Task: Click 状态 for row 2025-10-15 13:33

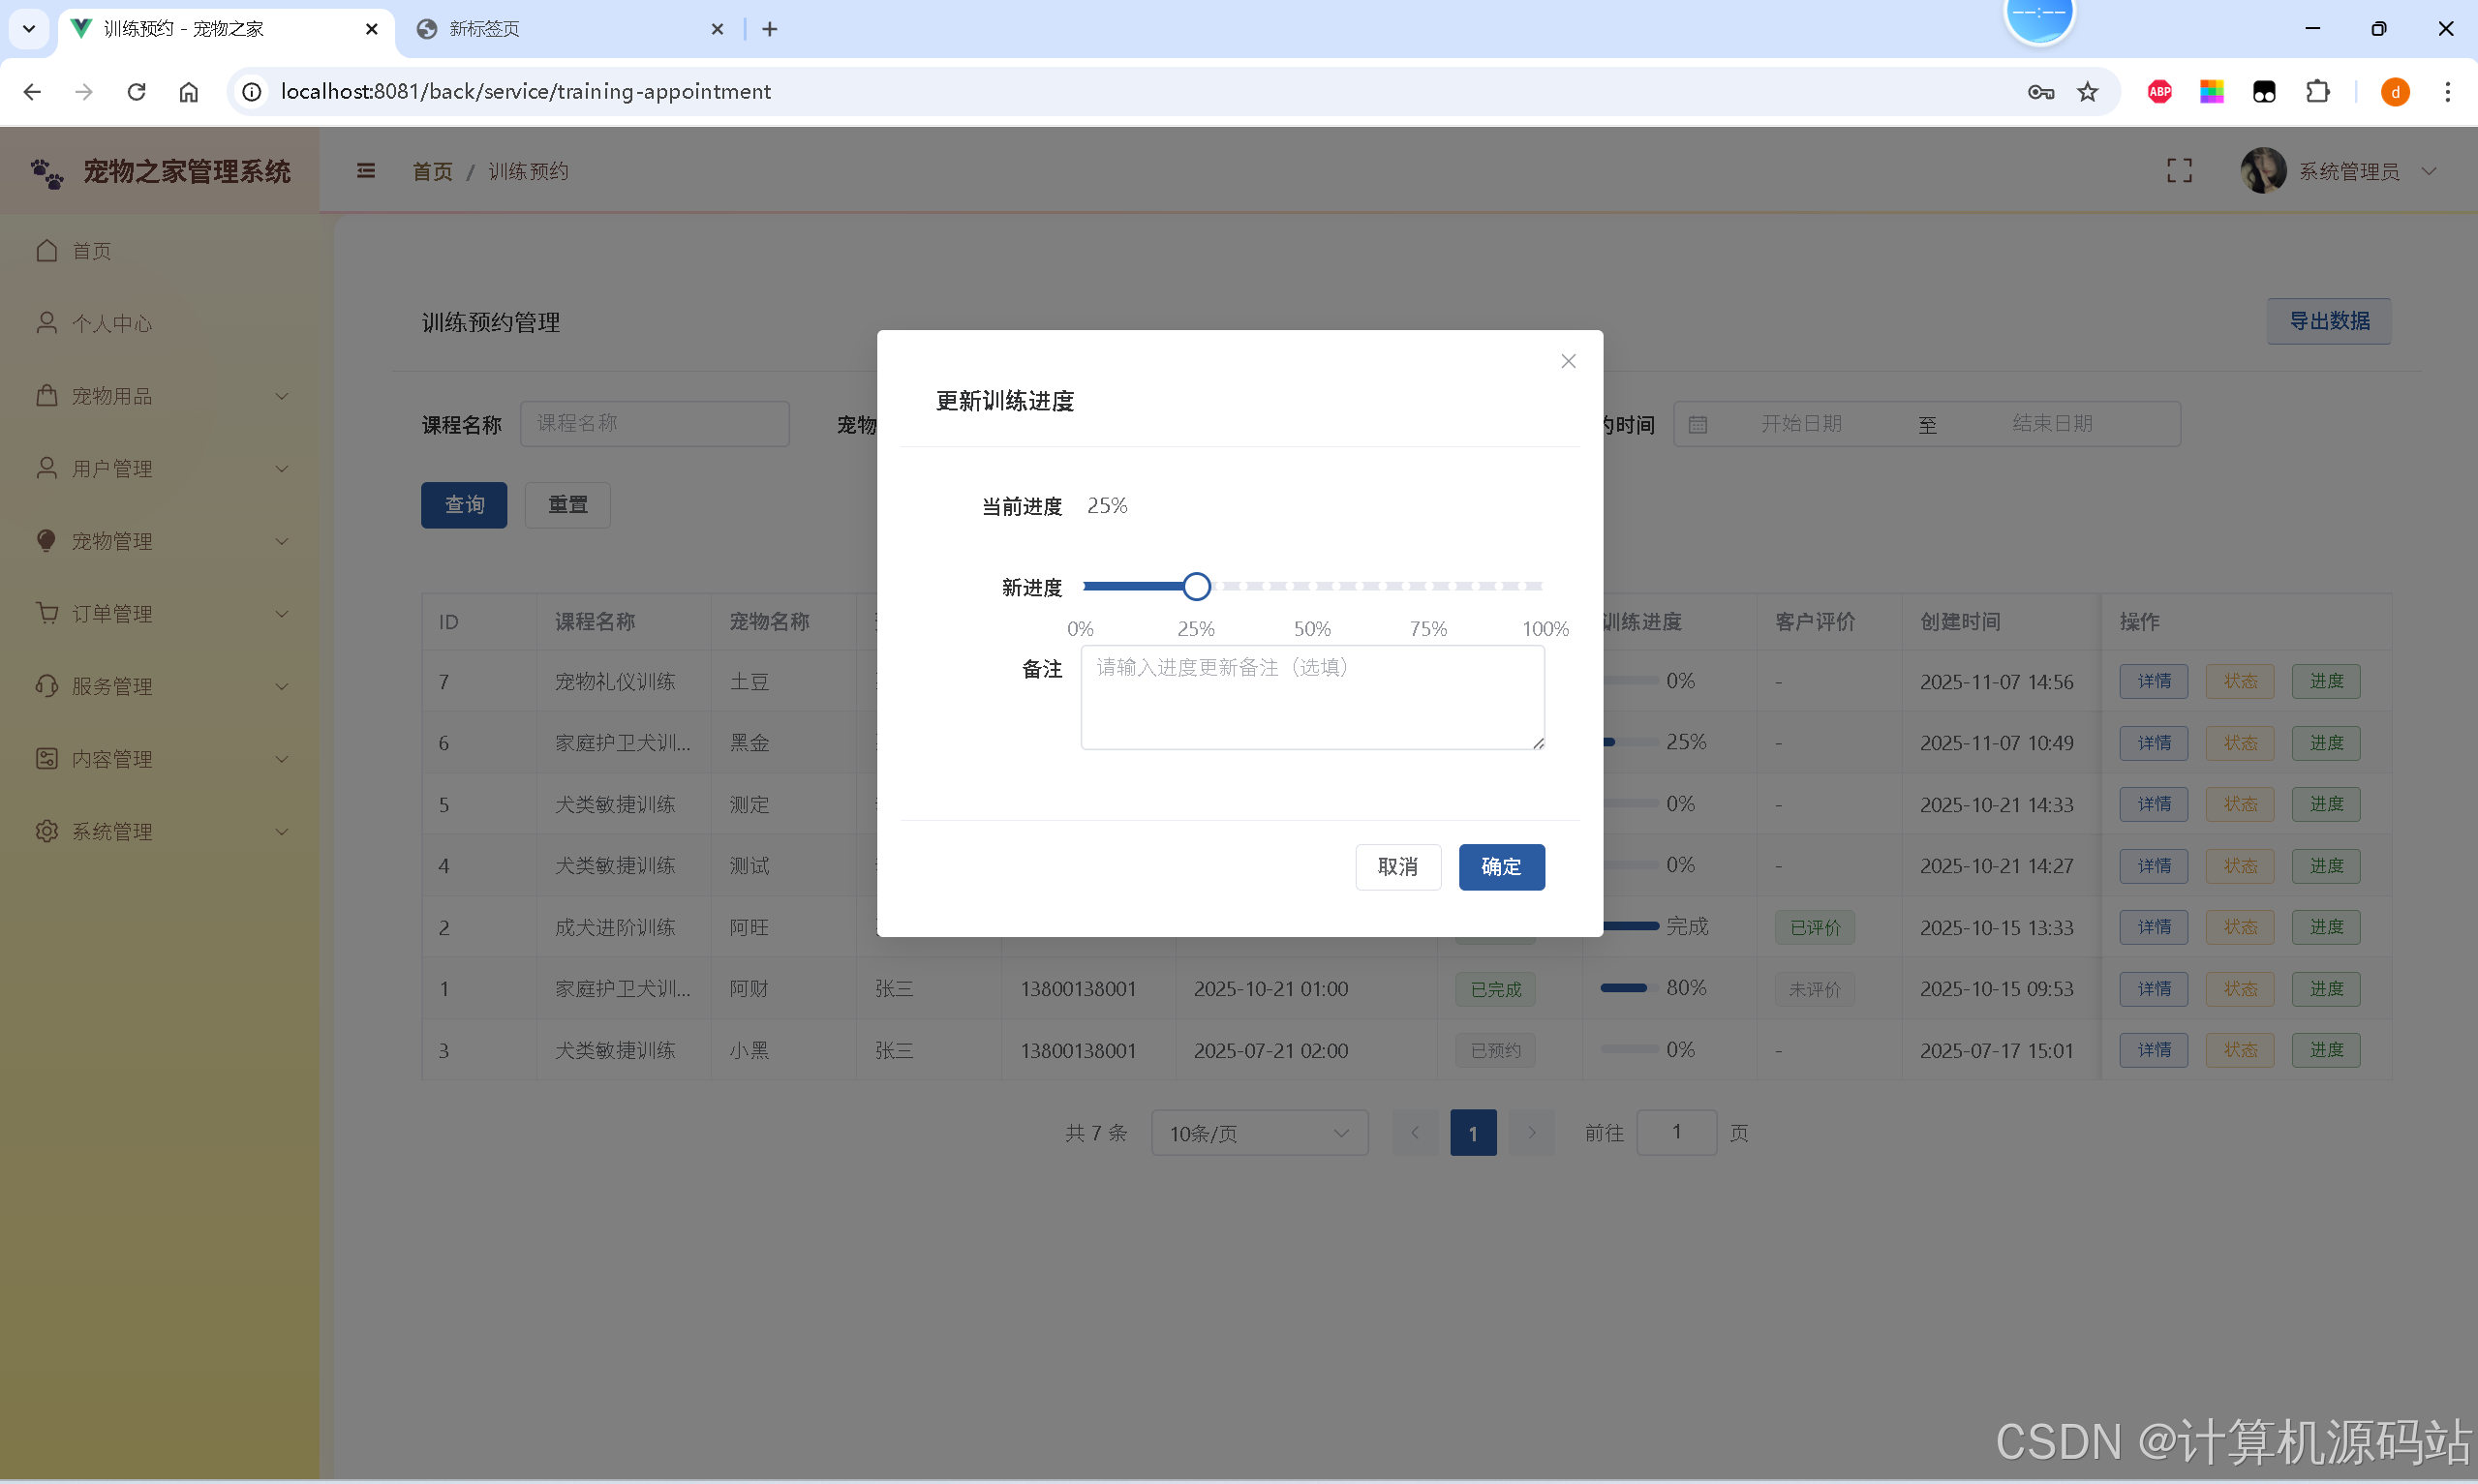Action: coord(2239,927)
